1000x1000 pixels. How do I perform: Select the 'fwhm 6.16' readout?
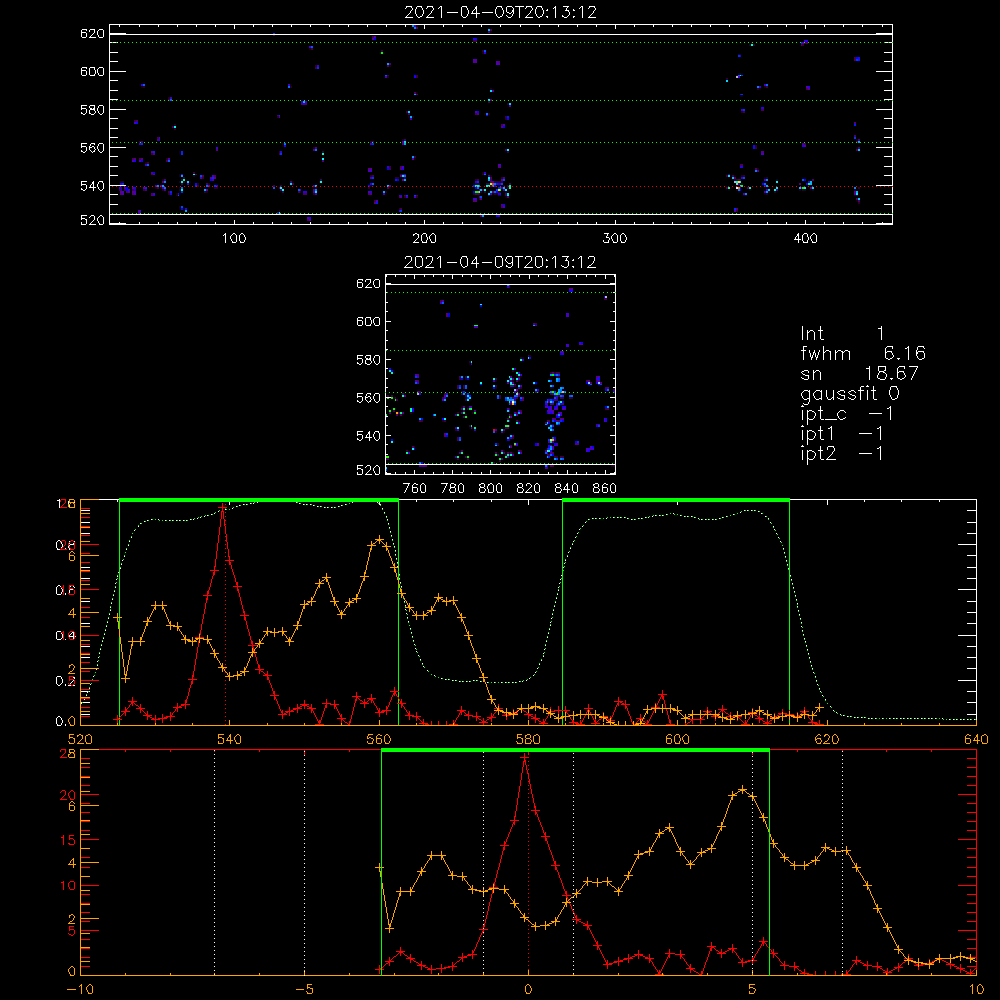(863, 353)
